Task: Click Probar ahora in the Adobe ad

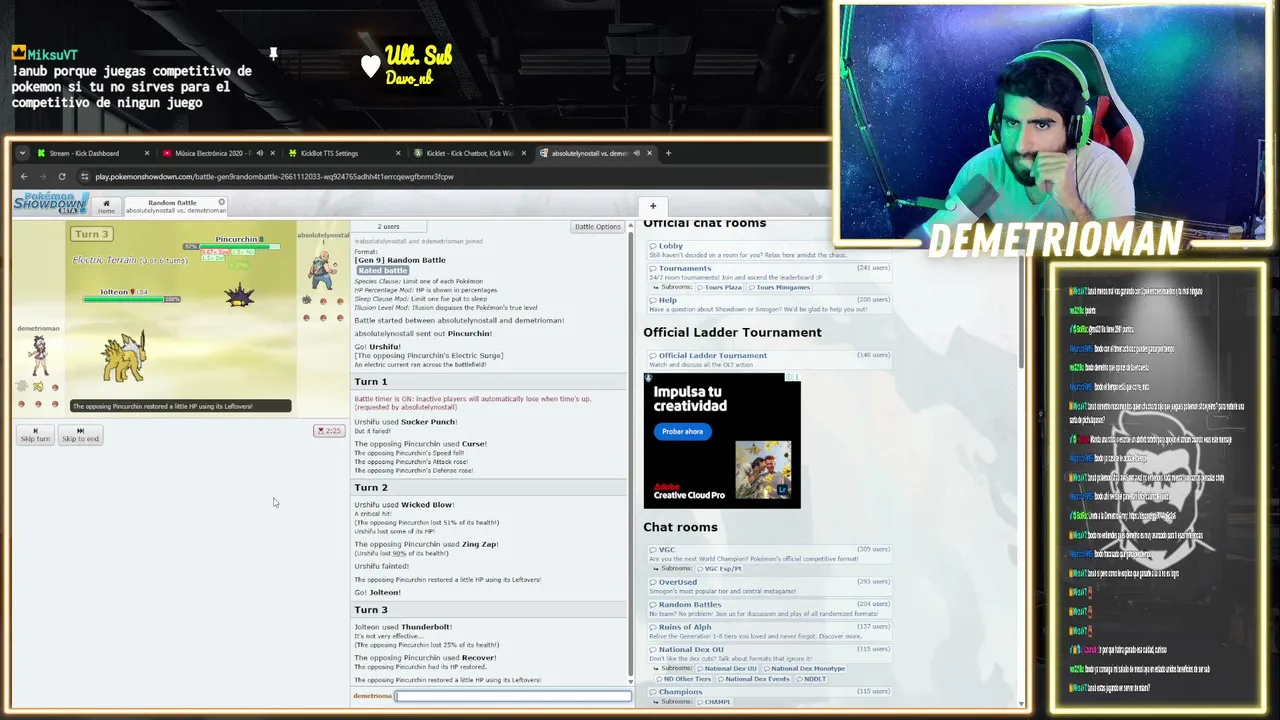Action: click(x=682, y=431)
